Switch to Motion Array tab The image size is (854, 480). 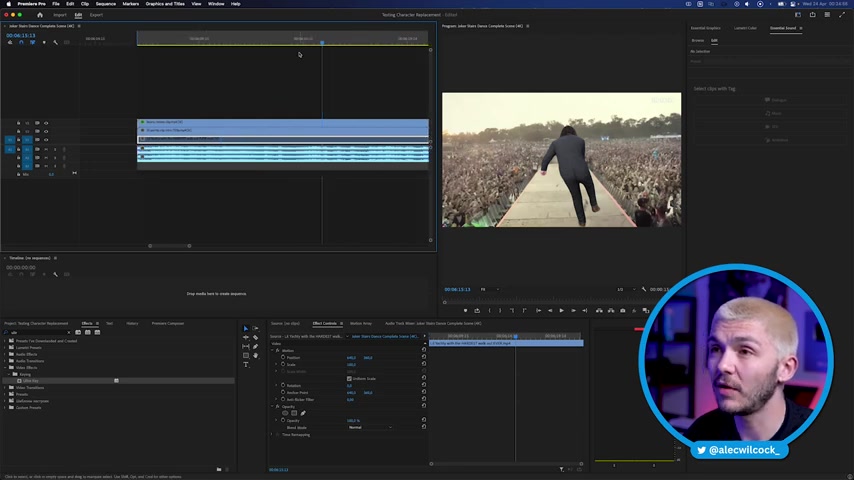click(361, 324)
